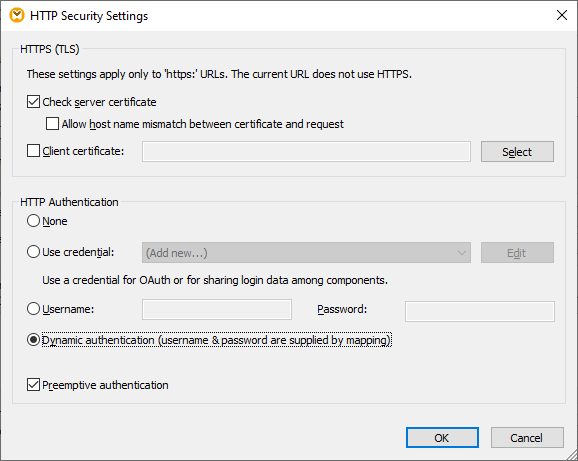The image size is (578, 461).
Task: Click the Edit credential button
Action: [x=517, y=252]
